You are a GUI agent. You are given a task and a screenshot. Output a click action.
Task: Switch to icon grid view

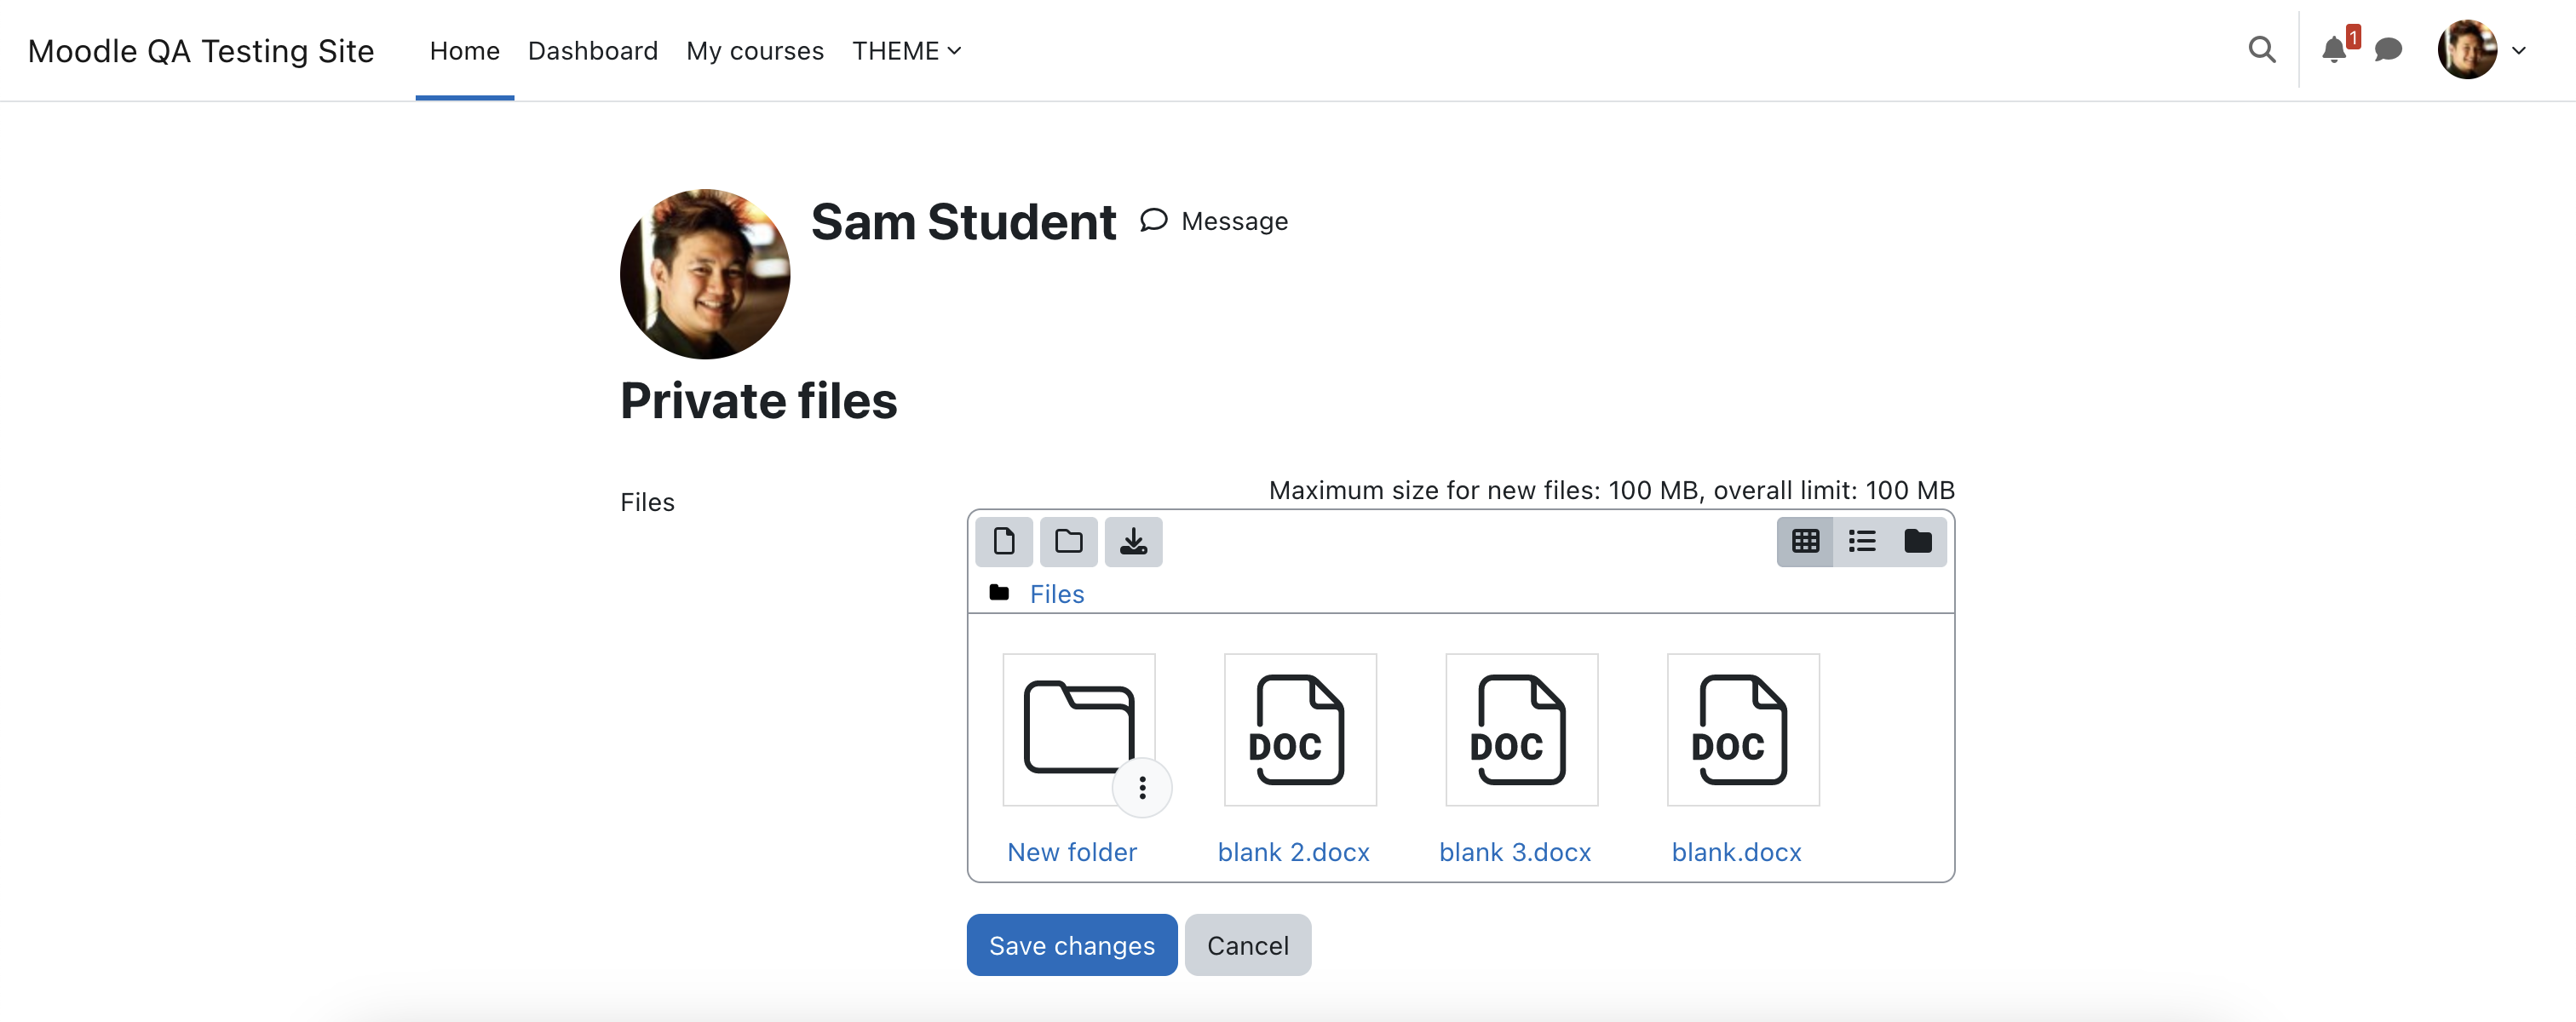pos(1805,541)
